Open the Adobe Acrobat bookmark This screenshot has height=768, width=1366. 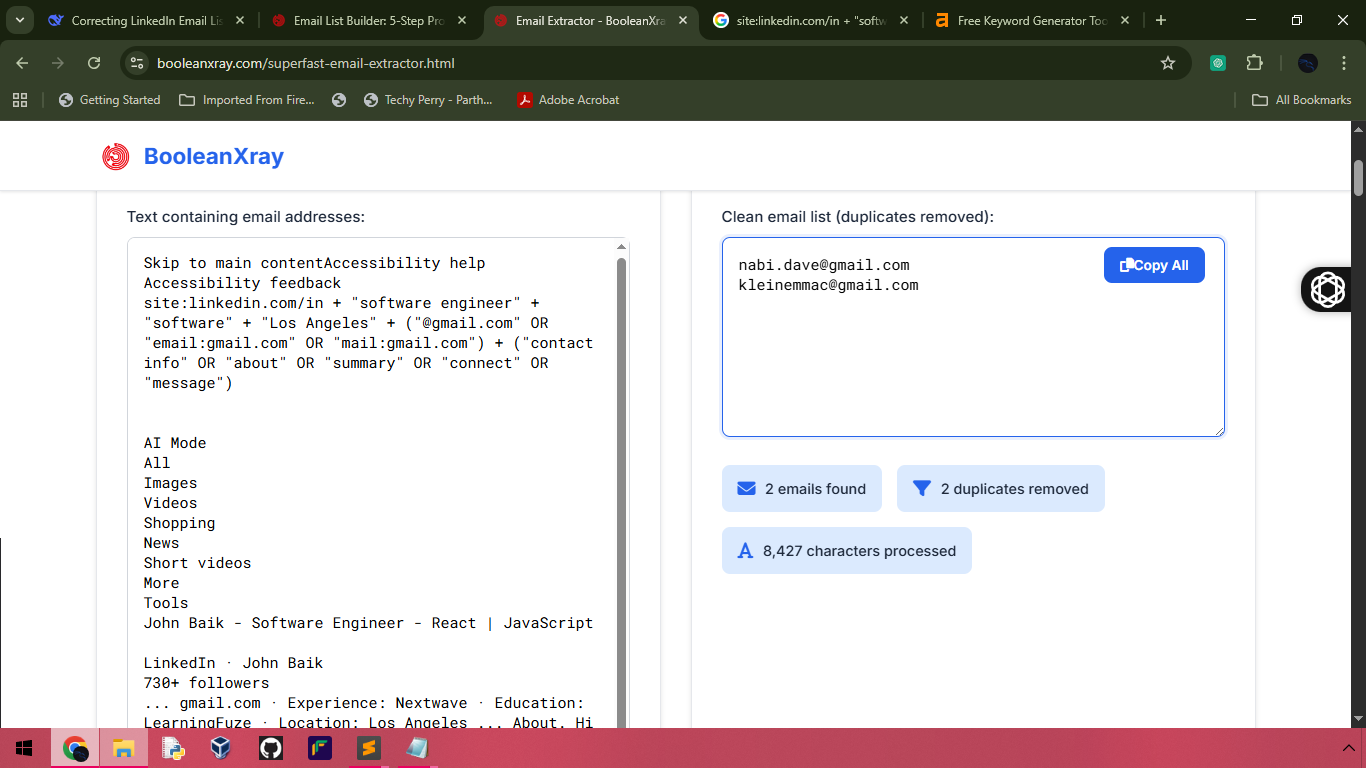[568, 100]
